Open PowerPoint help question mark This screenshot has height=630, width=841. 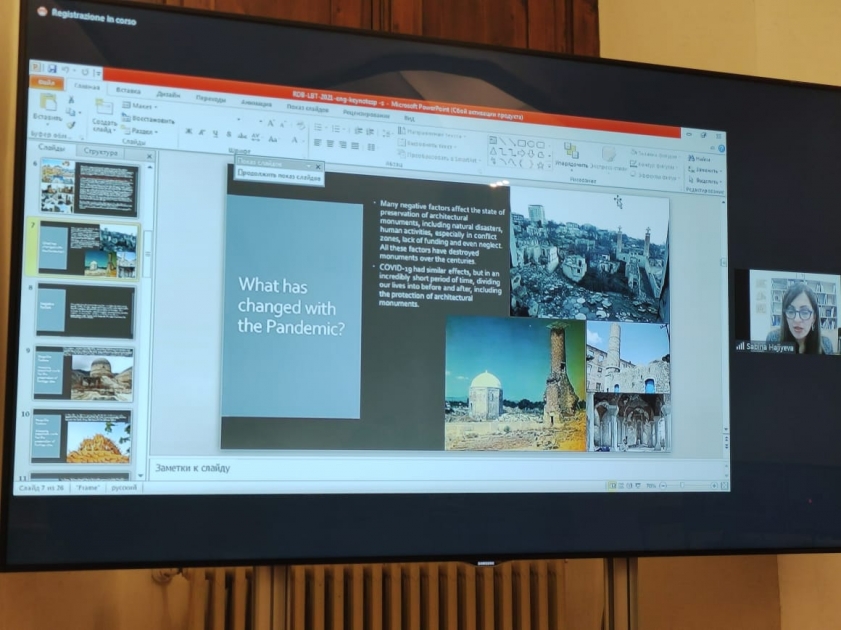(721, 149)
